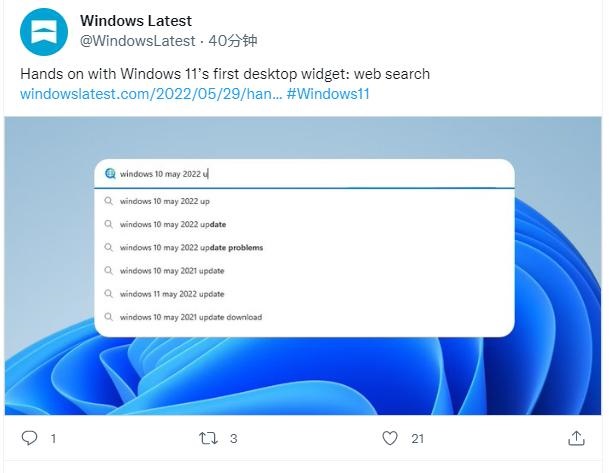
Task: Click magnifier icon beside 'windows 11 may 2022 update'
Action: click(109, 294)
